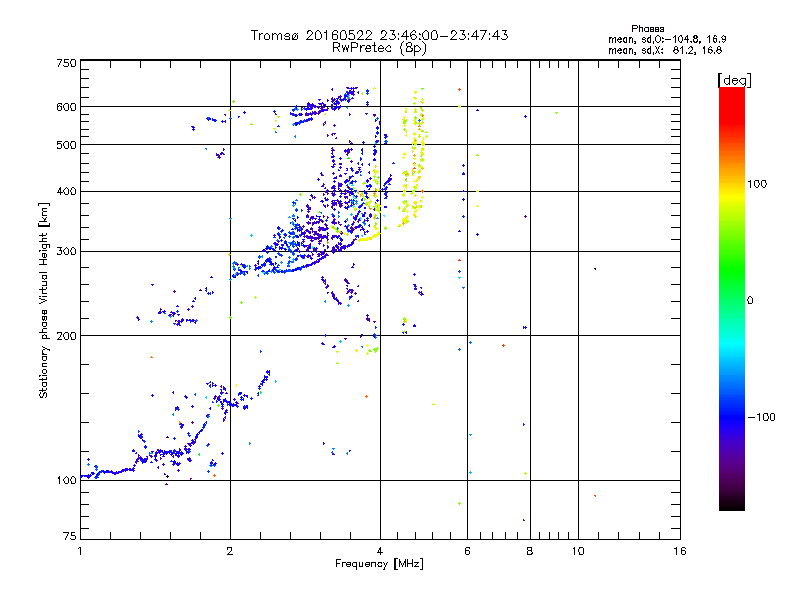800x600 pixels.
Task: Click the '6' frequency axis label
Action: point(467,551)
